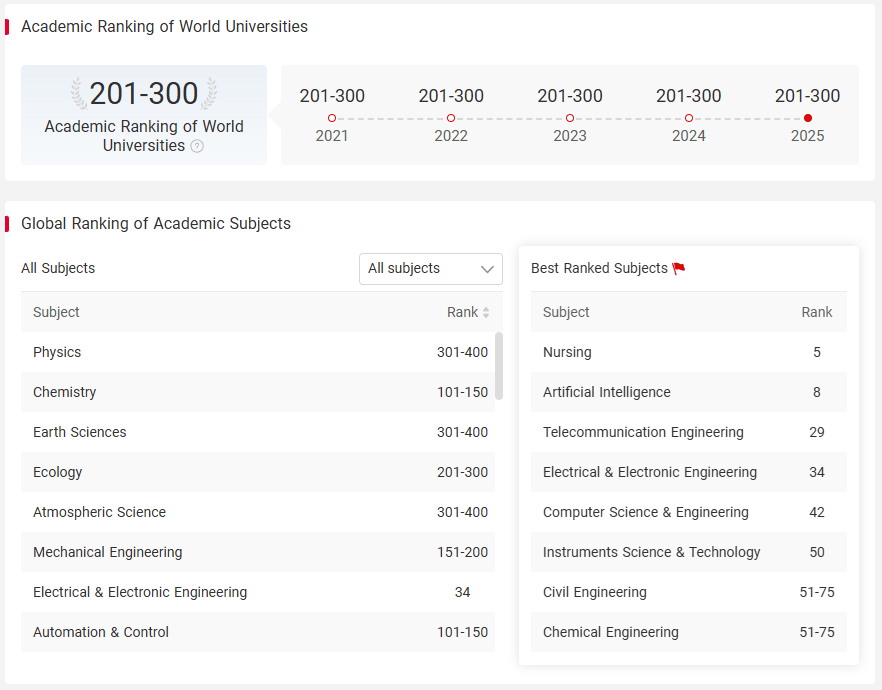Image resolution: width=882 pixels, height=690 pixels.
Task: Click the right laurel wreath icon beside 201-300
Action: pyautogui.click(x=209, y=93)
